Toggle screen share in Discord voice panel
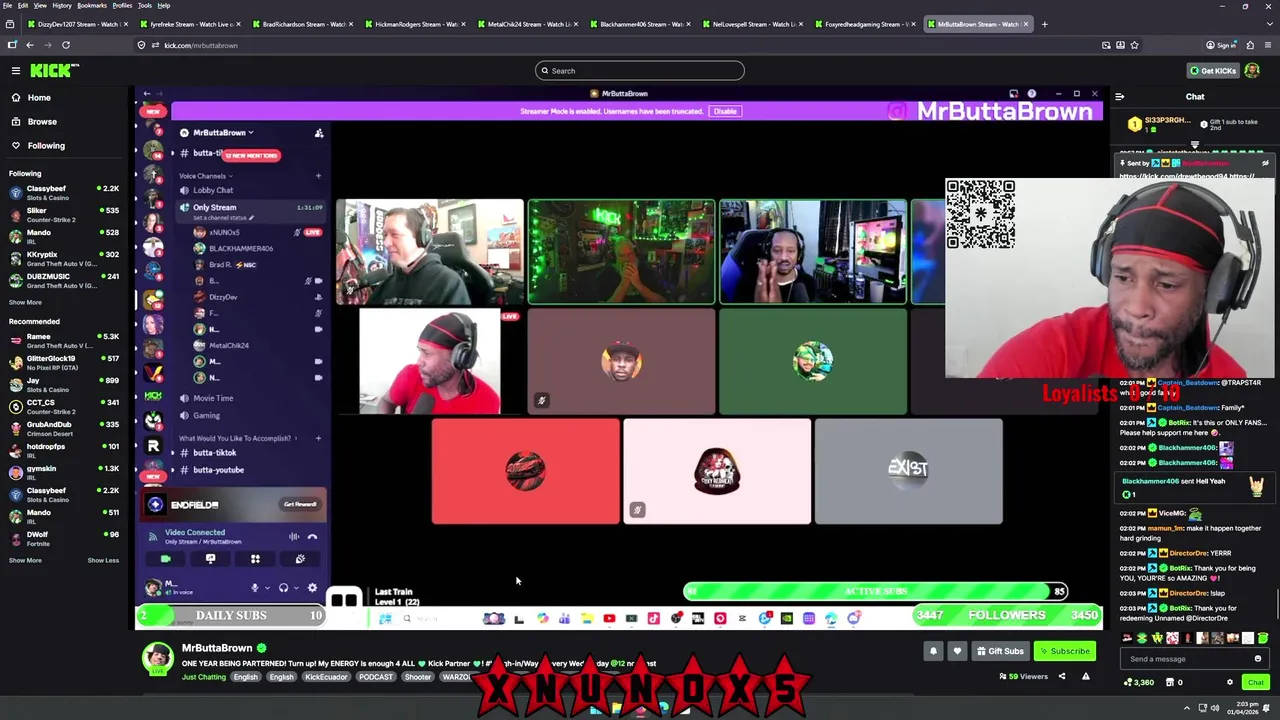 click(x=210, y=559)
